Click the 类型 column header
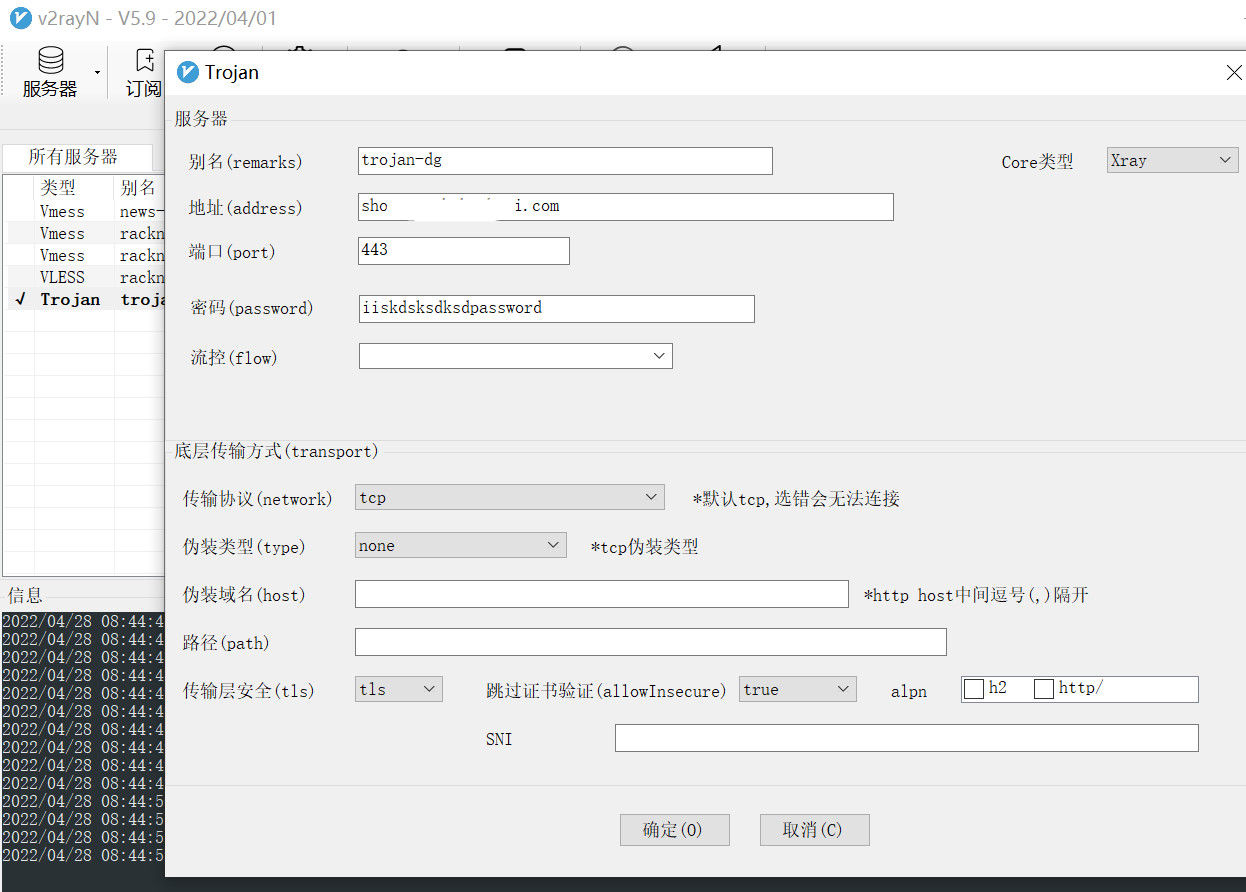The height and width of the screenshot is (892, 1246). (x=58, y=187)
